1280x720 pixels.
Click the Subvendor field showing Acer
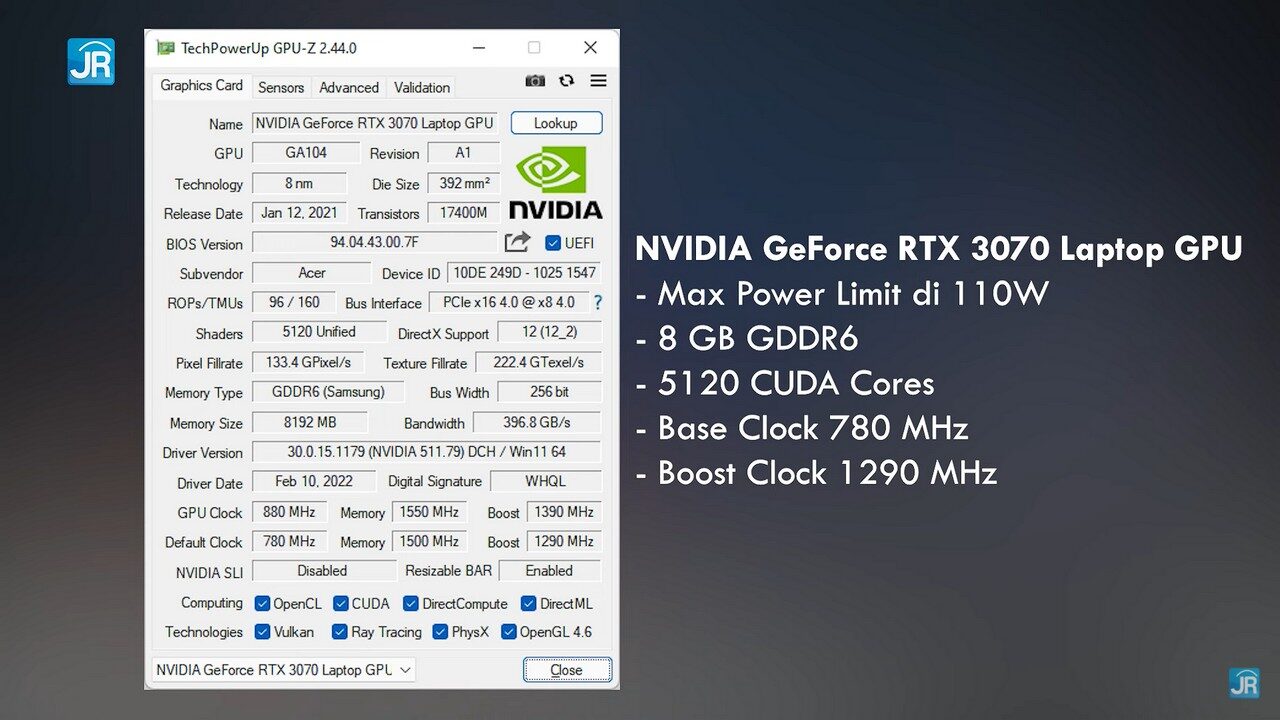pos(312,272)
